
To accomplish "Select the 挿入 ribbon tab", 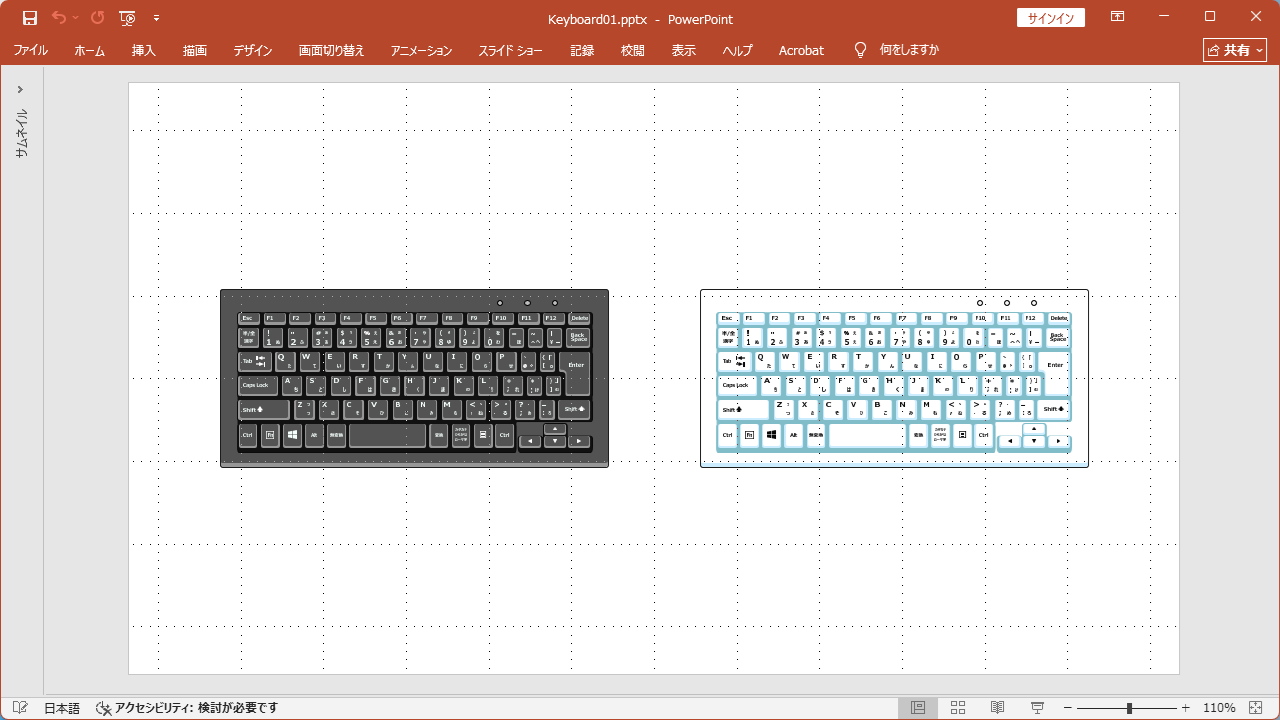I will 143,50.
